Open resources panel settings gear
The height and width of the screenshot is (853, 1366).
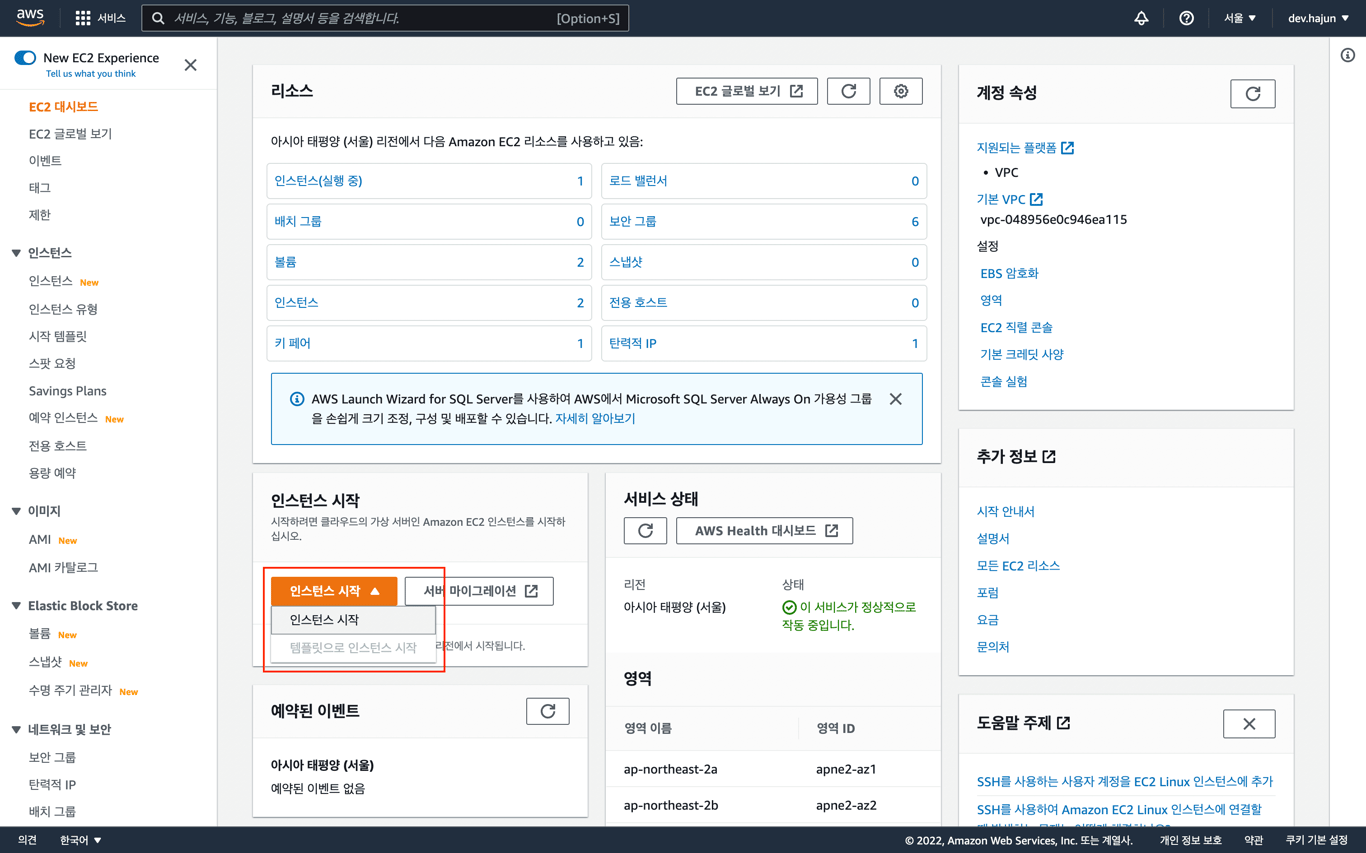coord(901,91)
